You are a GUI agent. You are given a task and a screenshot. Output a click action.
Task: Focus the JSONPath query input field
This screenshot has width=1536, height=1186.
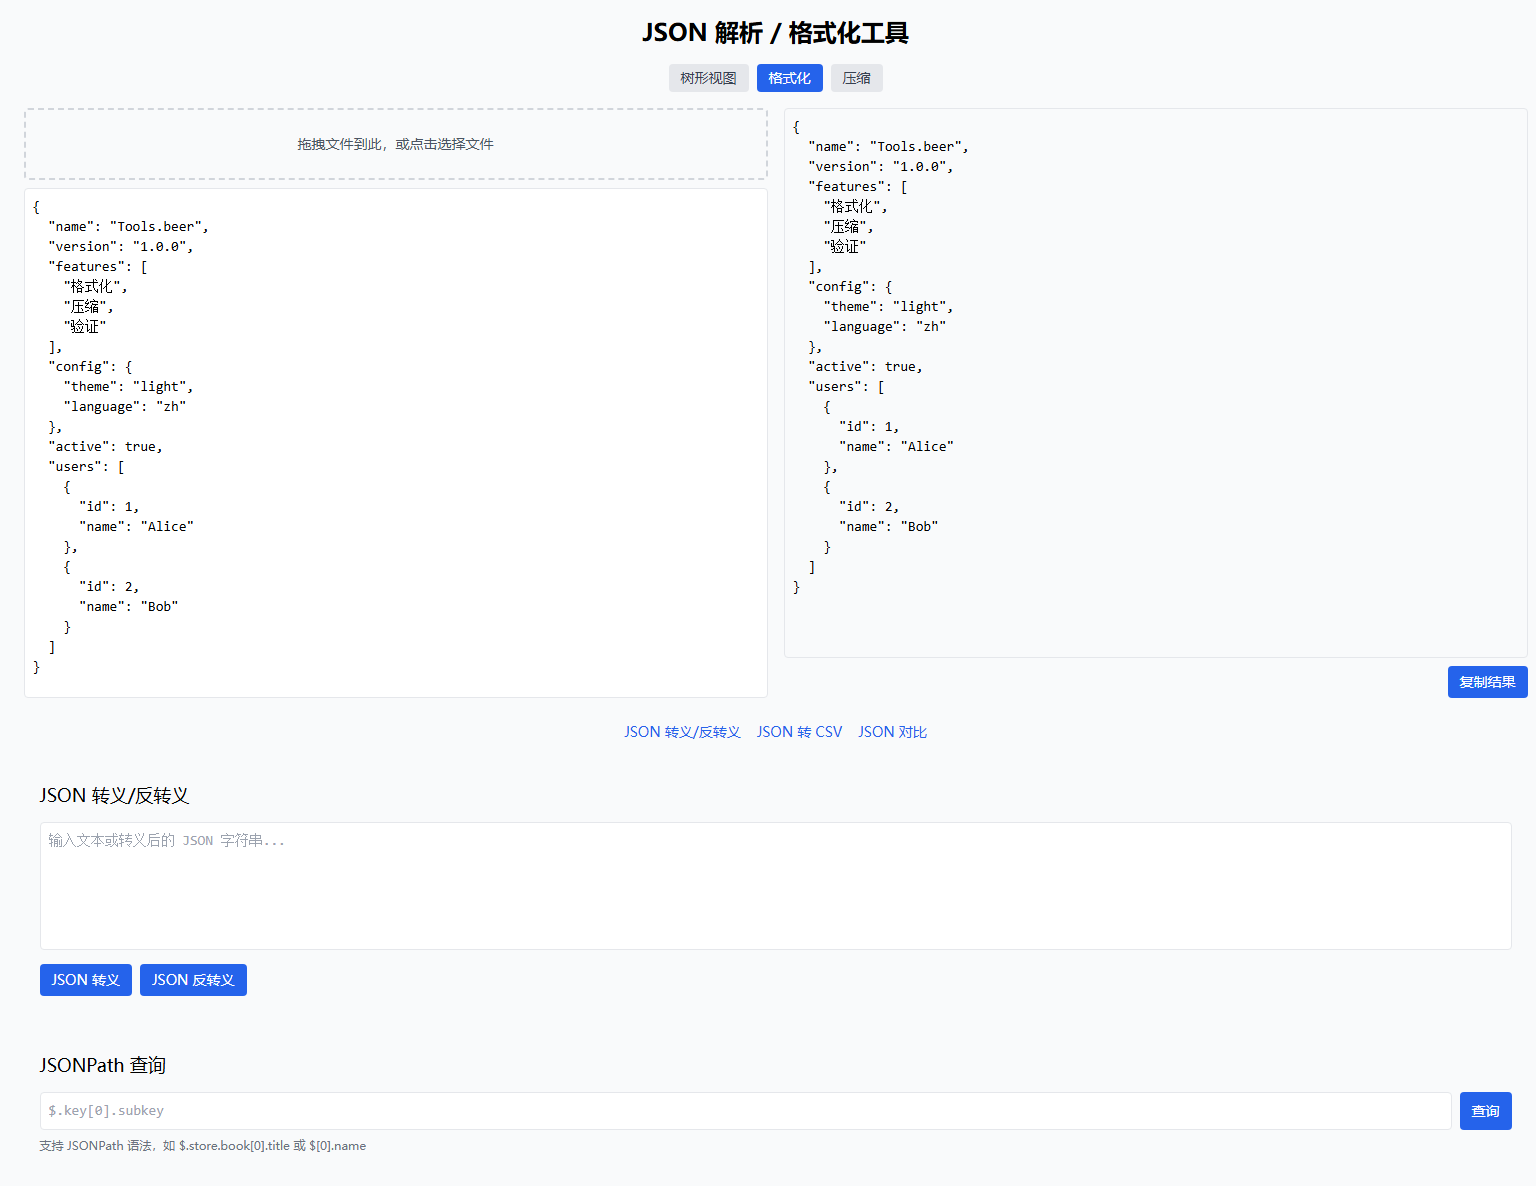pyautogui.click(x=744, y=1110)
